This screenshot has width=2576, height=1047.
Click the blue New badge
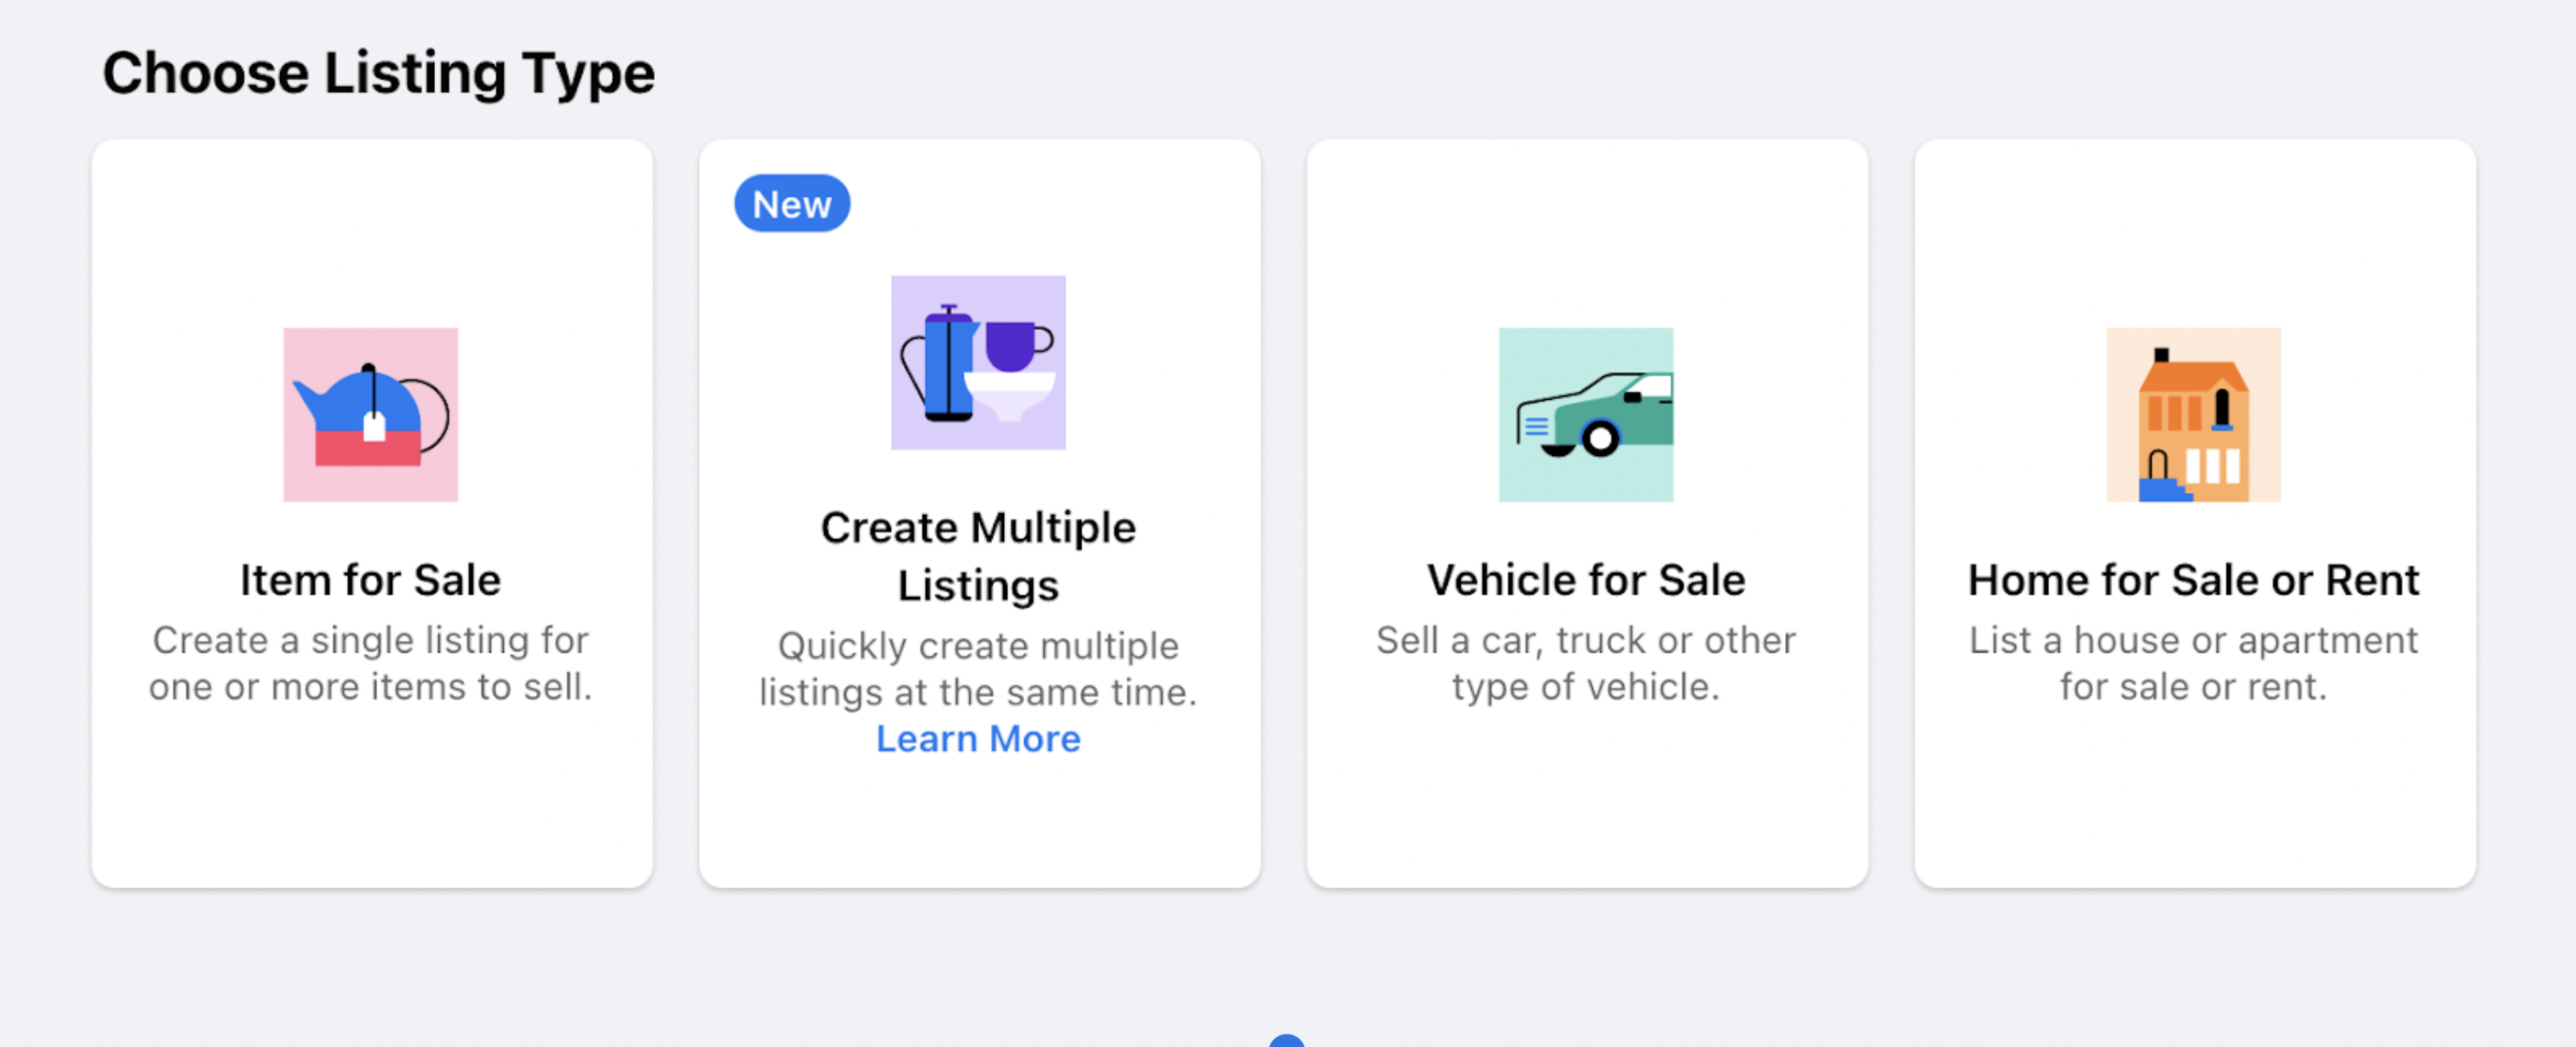(792, 204)
